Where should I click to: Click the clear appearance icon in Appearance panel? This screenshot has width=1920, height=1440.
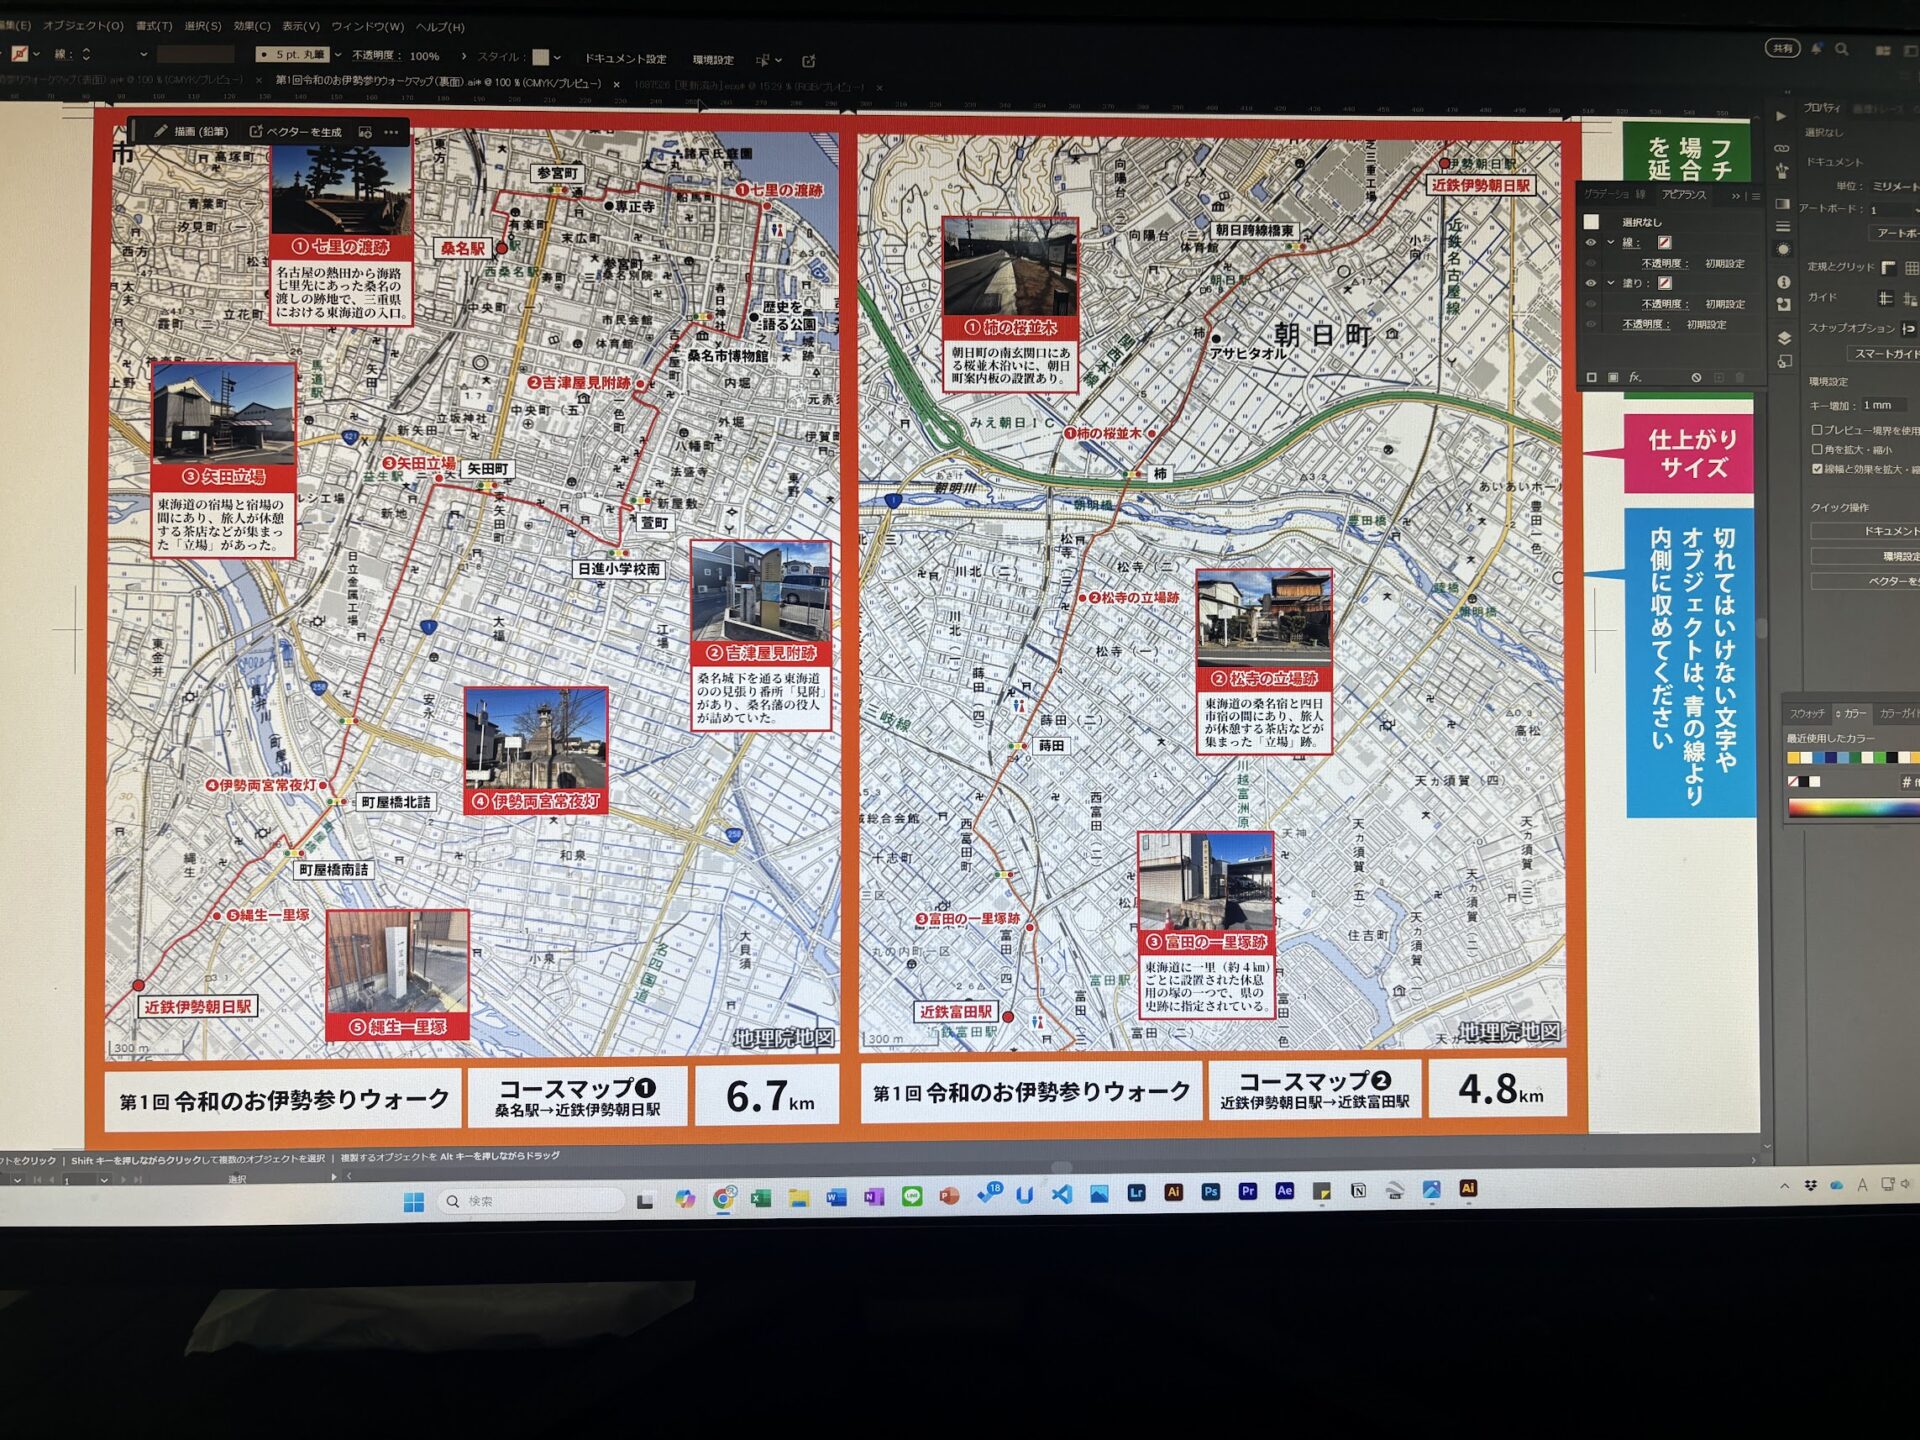click(x=1696, y=378)
